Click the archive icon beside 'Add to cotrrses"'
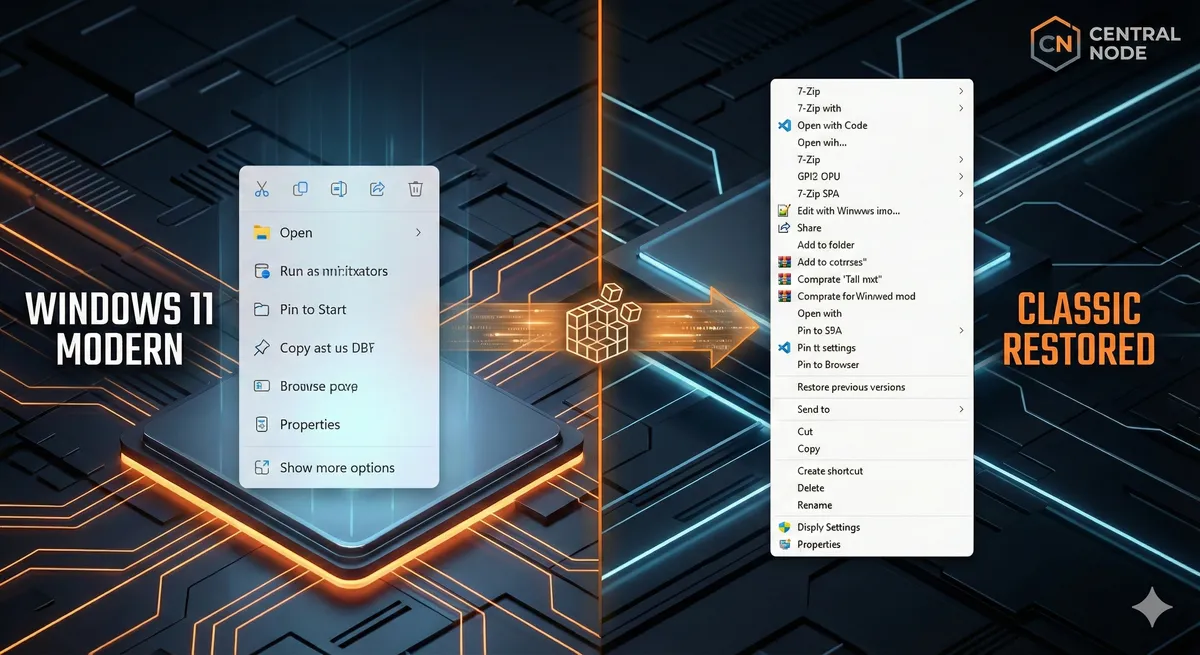The image size is (1200, 655). [x=785, y=262]
